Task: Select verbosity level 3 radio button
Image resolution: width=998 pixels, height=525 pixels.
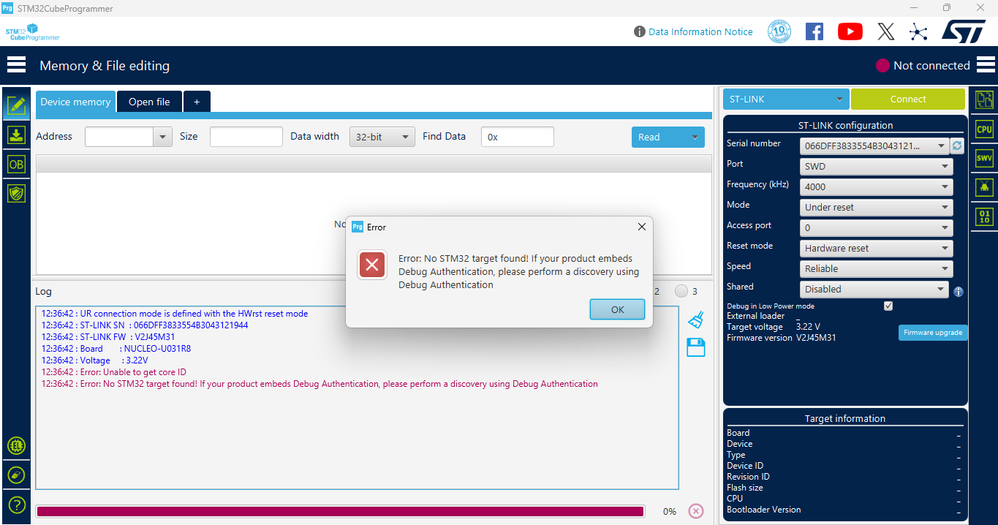Action: 681,291
